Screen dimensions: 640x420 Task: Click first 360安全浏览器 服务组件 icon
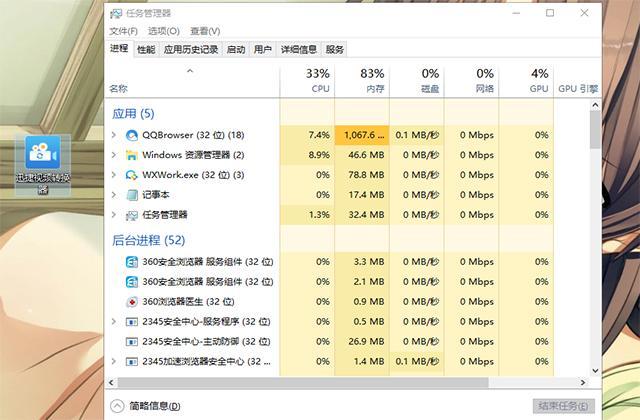[x=132, y=262]
